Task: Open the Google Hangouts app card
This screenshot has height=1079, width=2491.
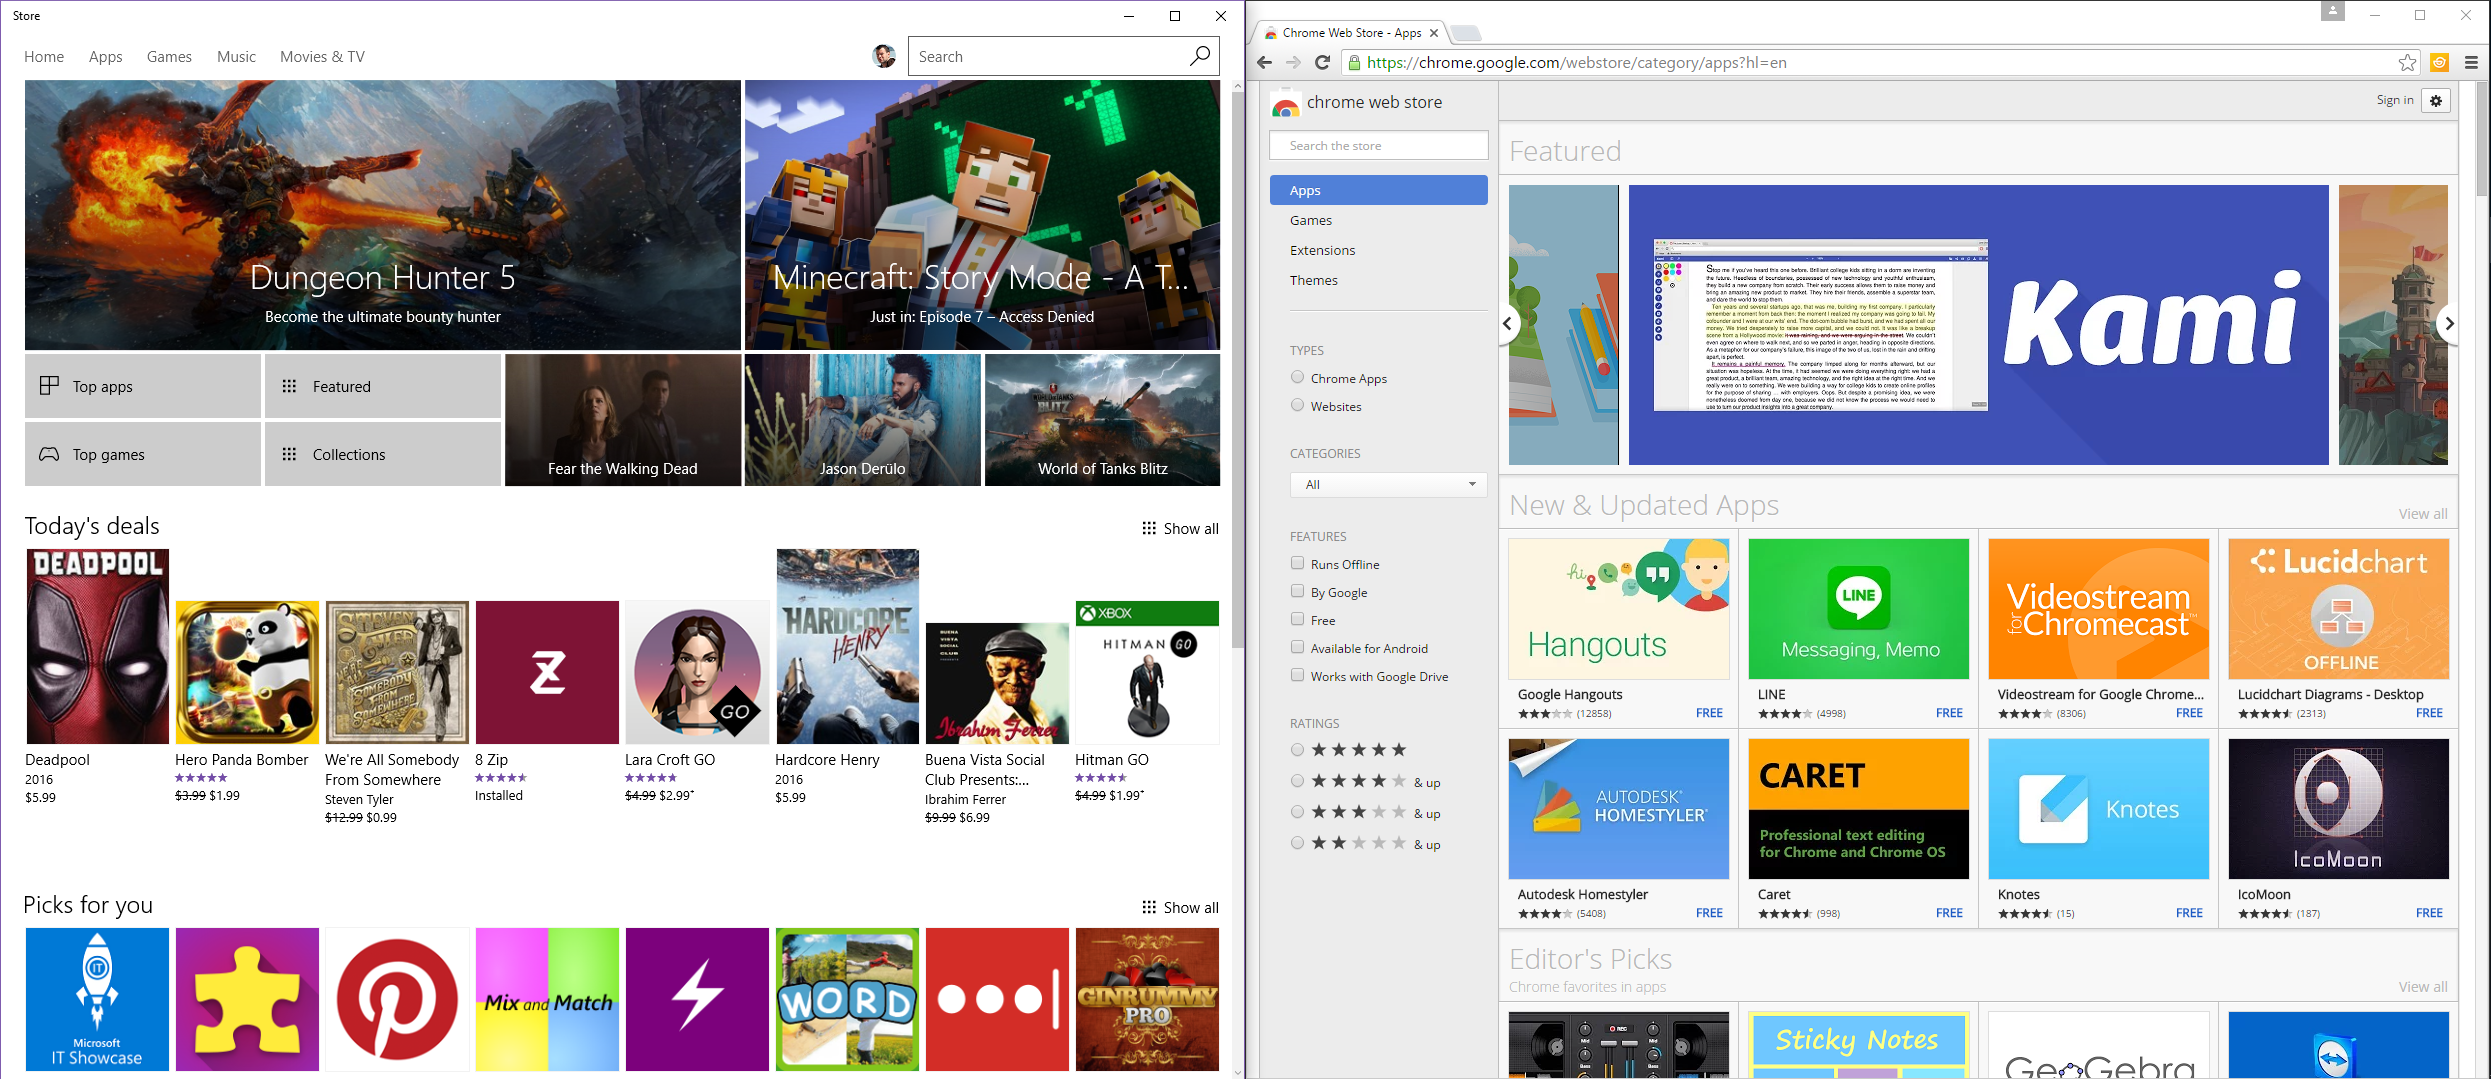Action: click(1618, 629)
